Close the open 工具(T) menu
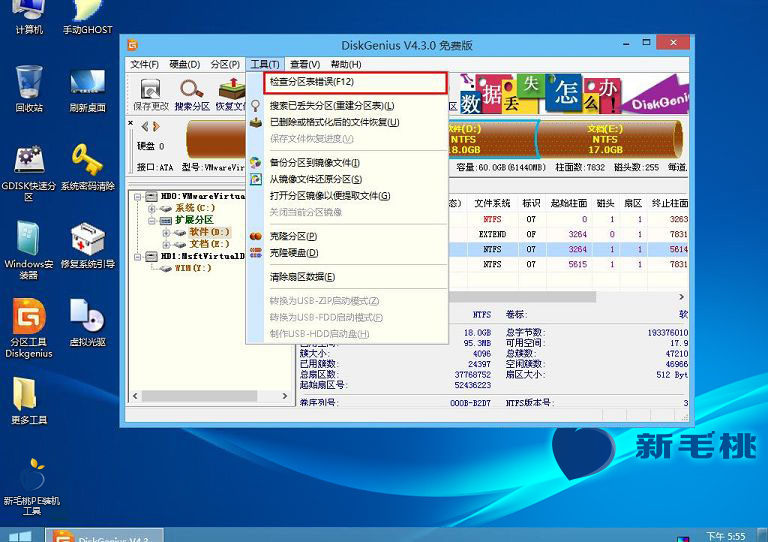768x542 pixels. coord(264,64)
